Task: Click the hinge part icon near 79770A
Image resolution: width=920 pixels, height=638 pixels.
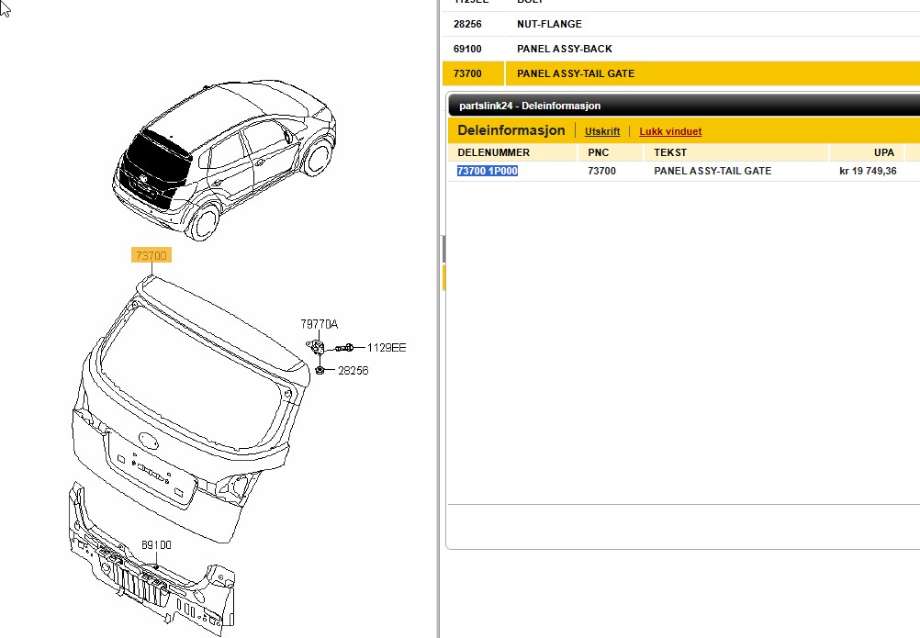Action: (x=316, y=346)
